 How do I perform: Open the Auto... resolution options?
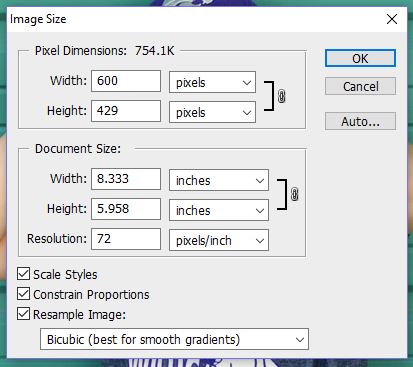point(360,121)
